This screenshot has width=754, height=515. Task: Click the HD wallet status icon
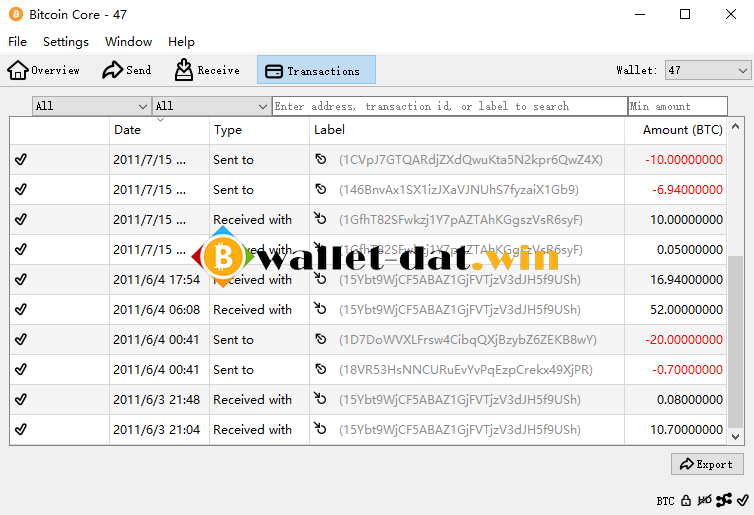point(704,501)
